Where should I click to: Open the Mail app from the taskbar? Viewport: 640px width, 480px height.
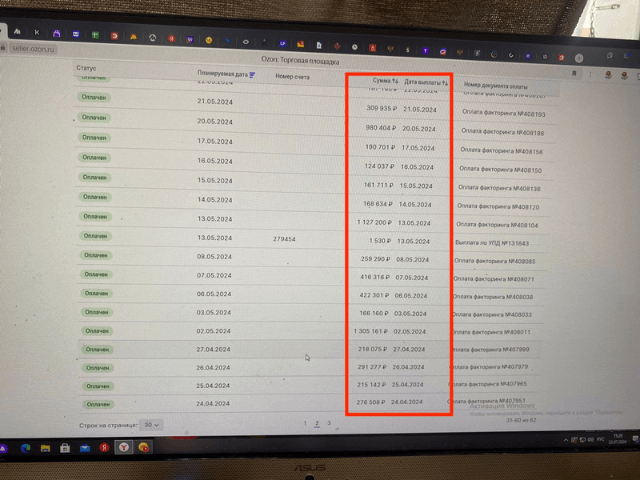point(85,448)
